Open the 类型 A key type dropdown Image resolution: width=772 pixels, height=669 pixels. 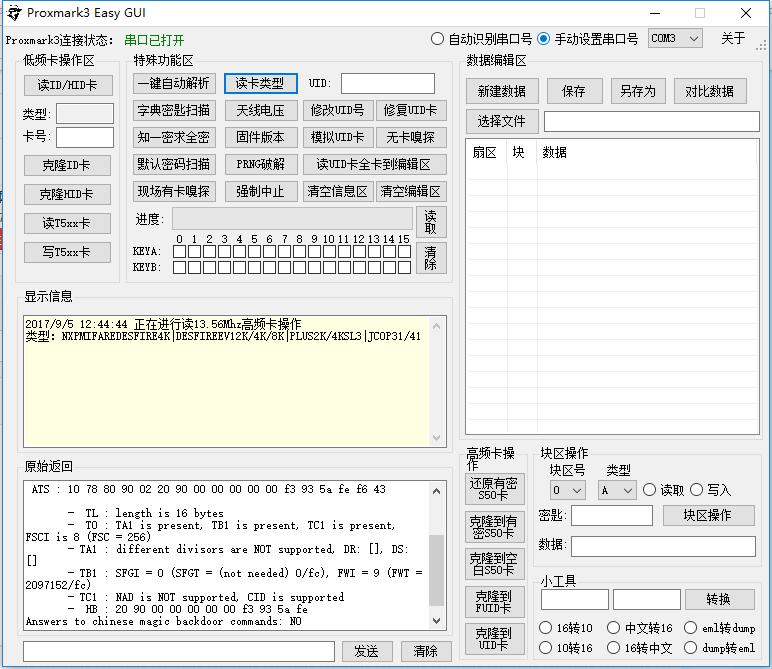(x=617, y=490)
